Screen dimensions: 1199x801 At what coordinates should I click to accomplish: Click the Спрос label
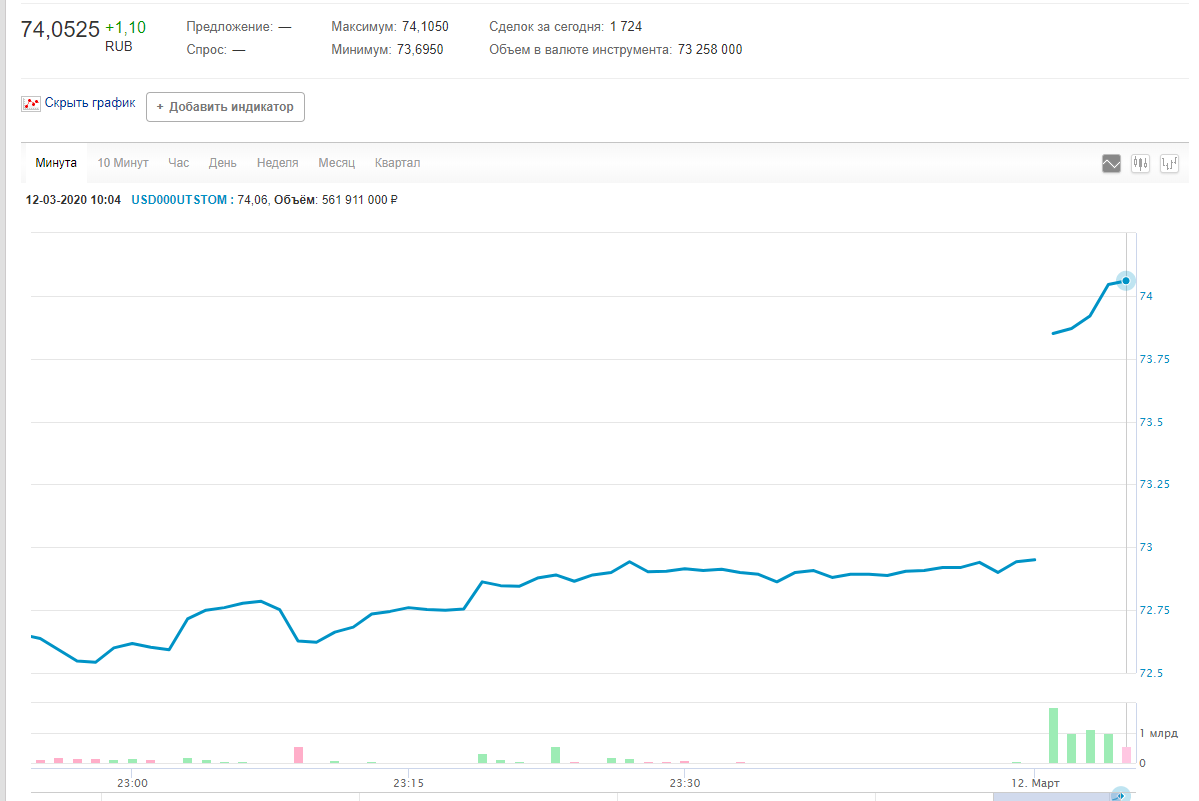coord(206,50)
